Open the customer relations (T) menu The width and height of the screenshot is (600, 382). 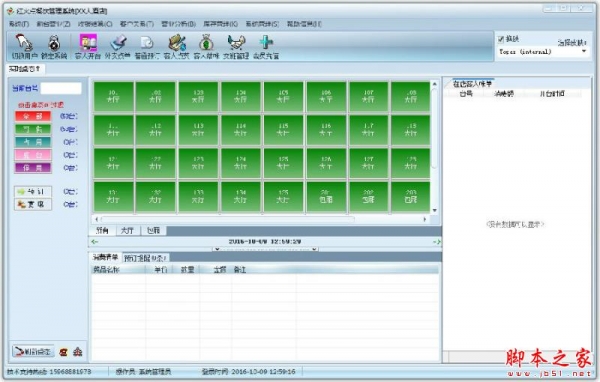point(137,24)
